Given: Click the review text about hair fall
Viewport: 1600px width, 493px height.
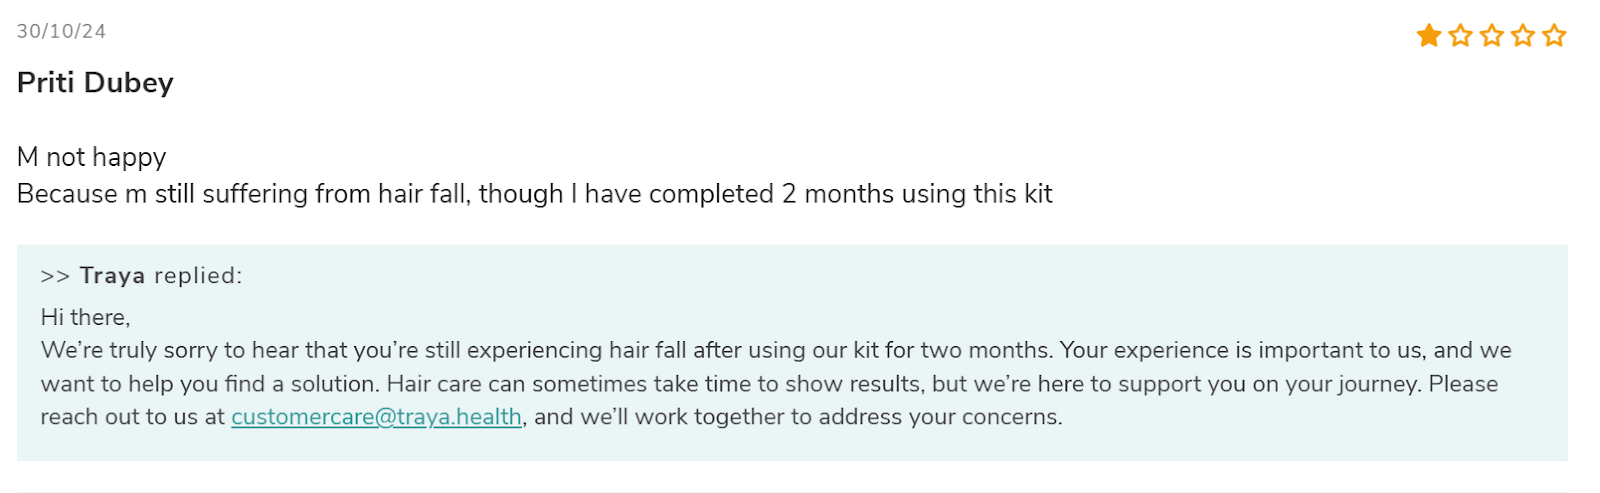Looking at the screenshot, I should (x=535, y=193).
